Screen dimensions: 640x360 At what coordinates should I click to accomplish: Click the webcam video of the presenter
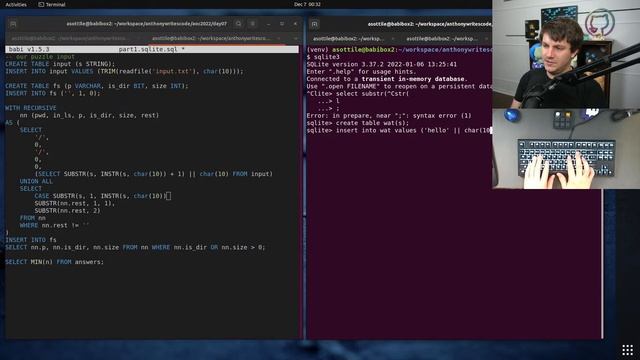(x=566, y=54)
